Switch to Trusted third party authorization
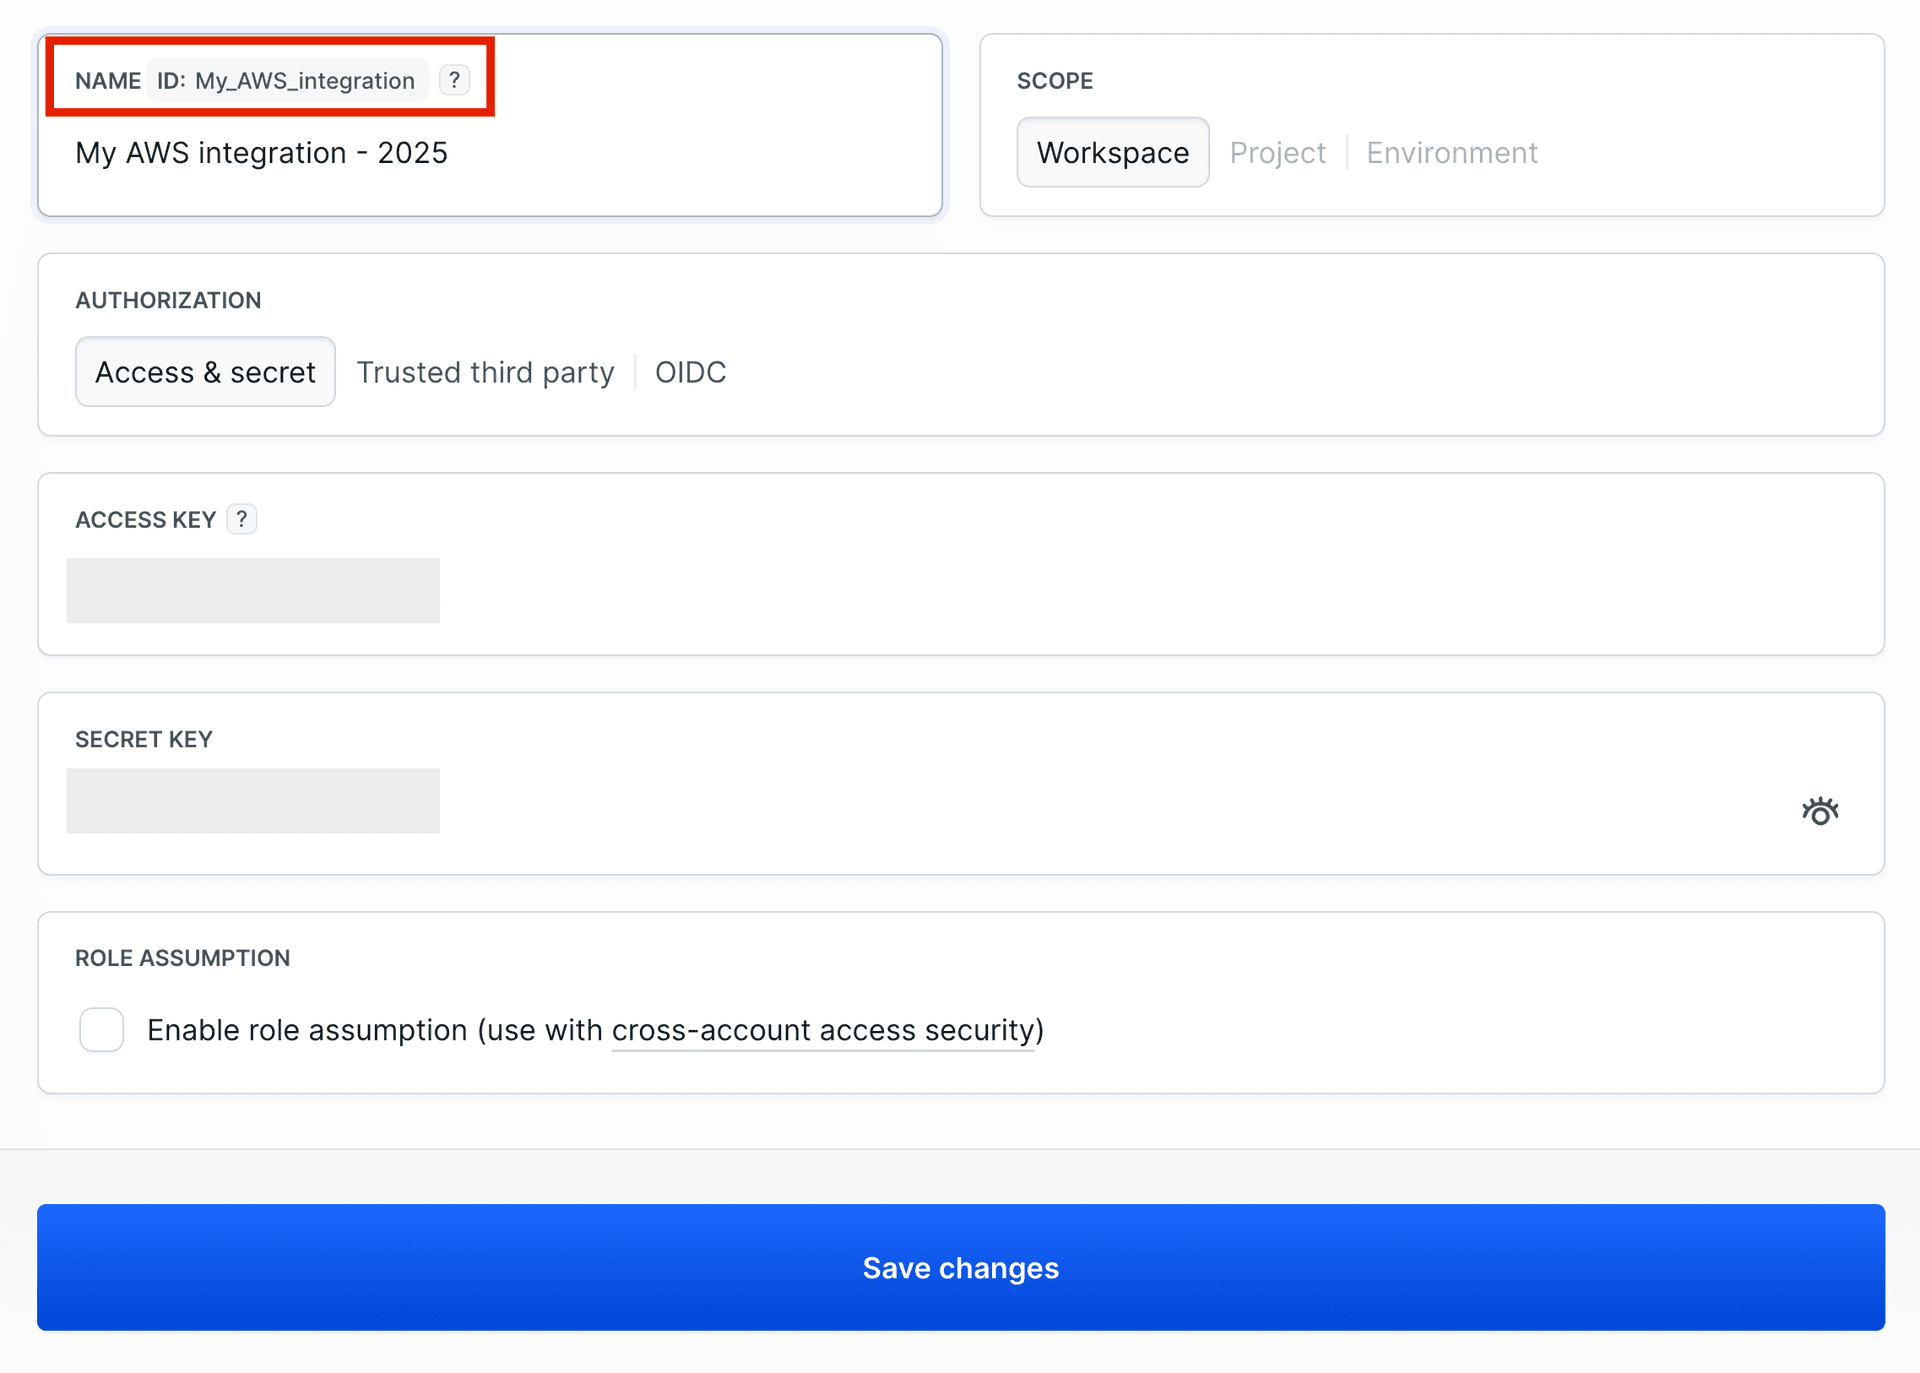This screenshot has width=1920, height=1373. (486, 371)
